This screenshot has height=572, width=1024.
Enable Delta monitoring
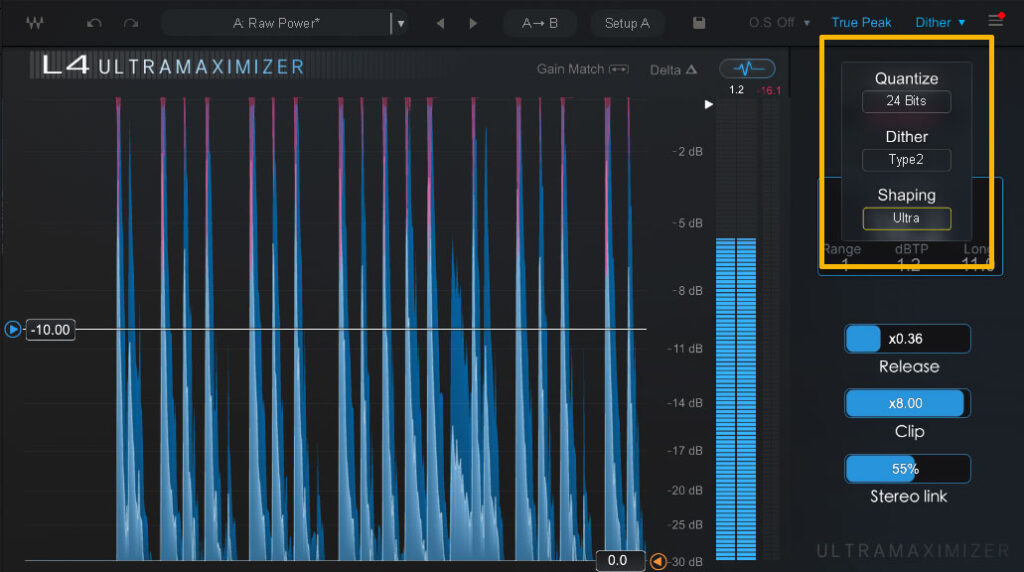click(673, 70)
